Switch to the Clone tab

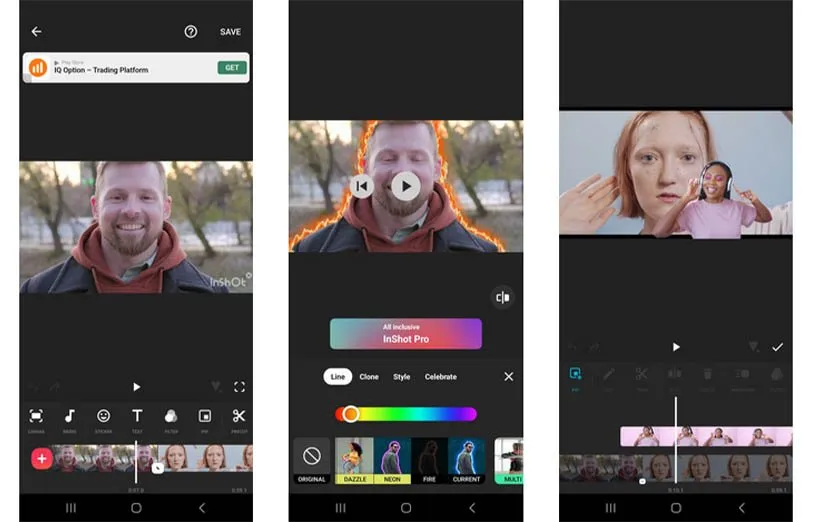click(x=369, y=377)
